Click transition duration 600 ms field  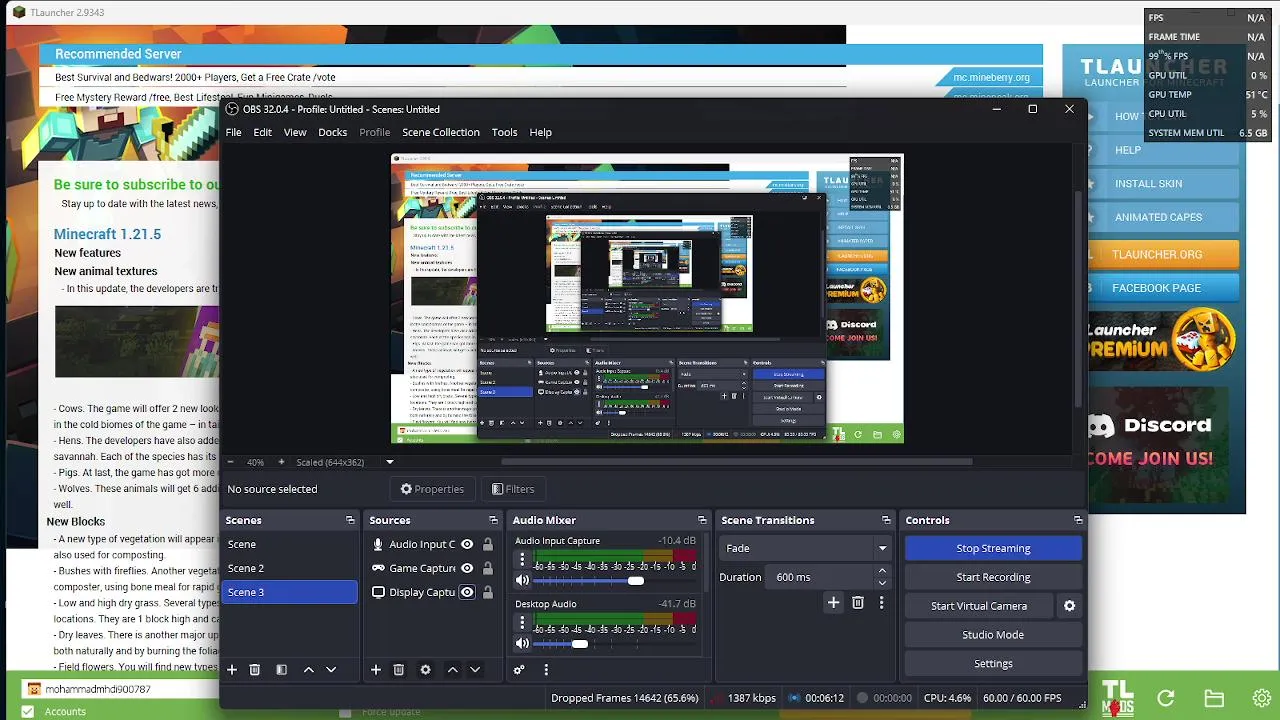coord(820,577)
